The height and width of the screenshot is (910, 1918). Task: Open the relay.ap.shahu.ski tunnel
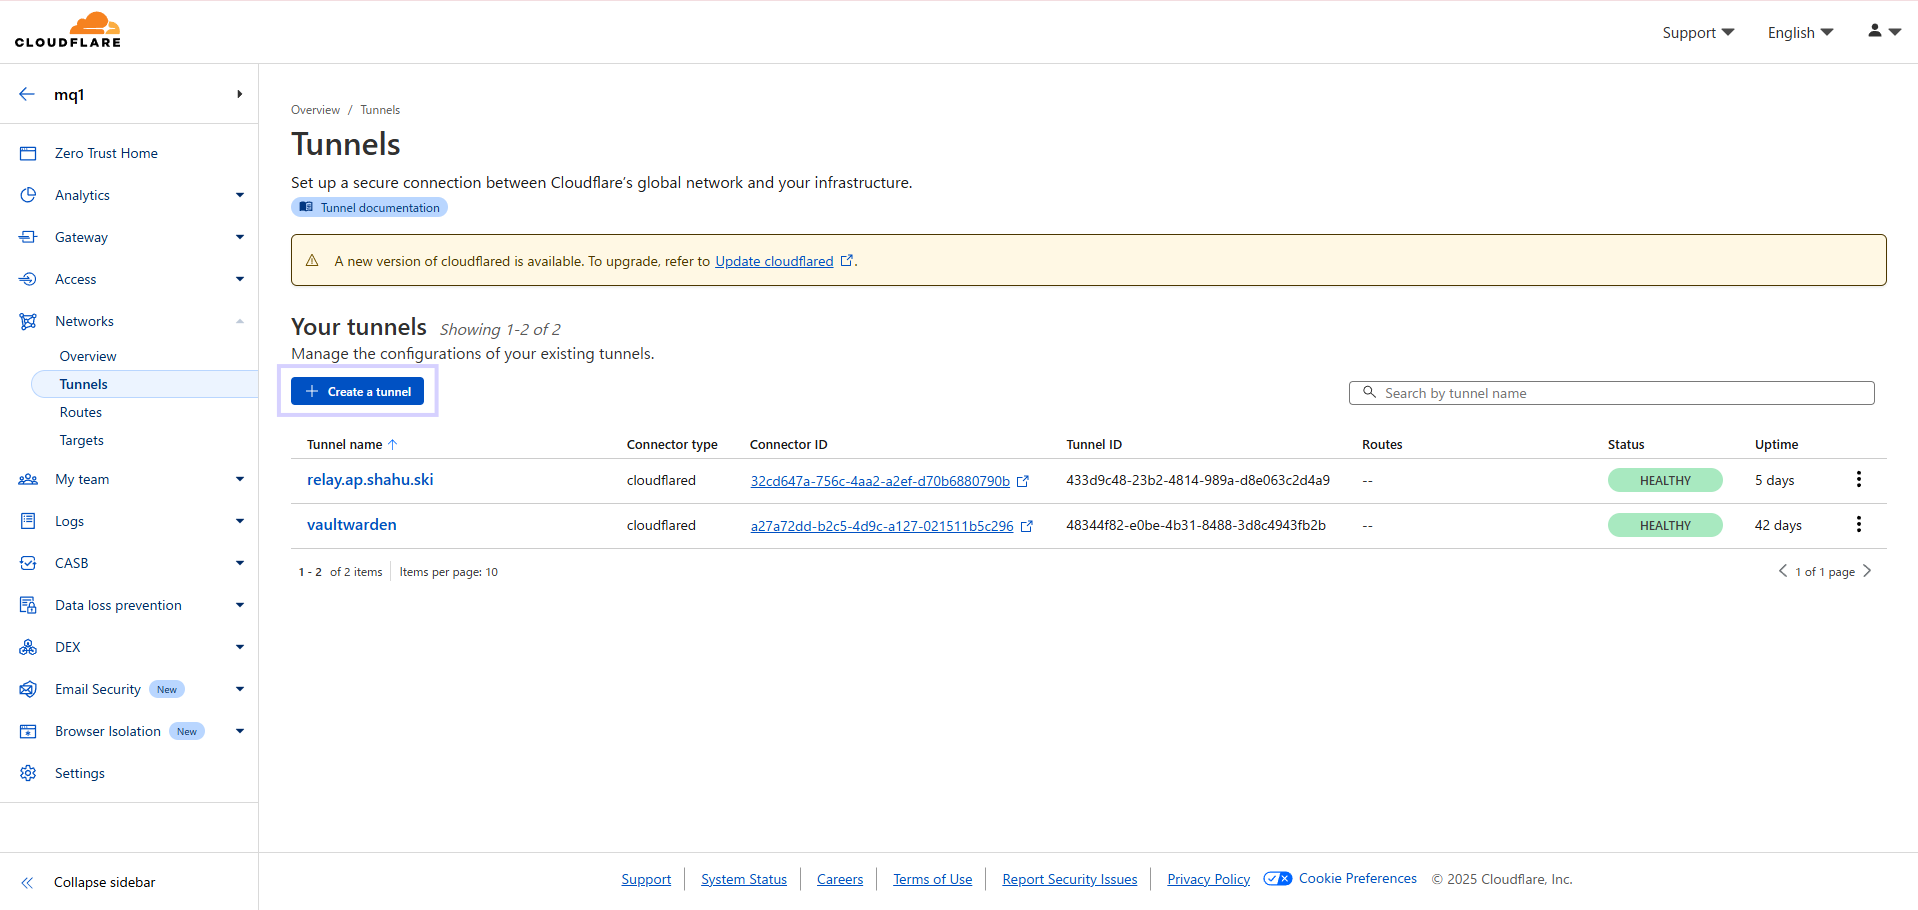[370, 480]
